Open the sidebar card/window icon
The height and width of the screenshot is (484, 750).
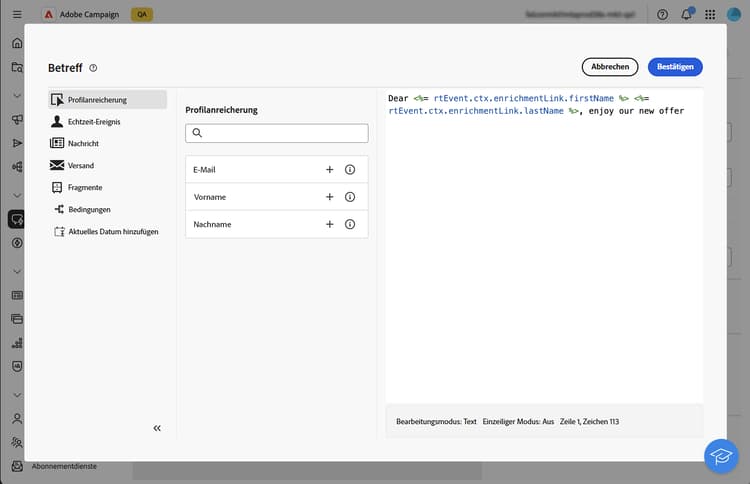pyautogui.click(x=17, y=319)
